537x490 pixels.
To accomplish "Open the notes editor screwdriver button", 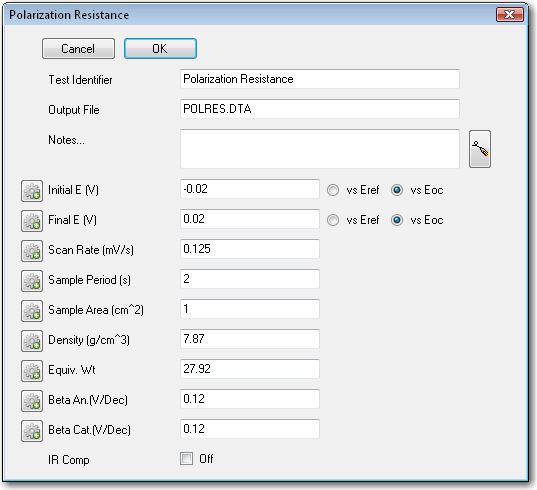I will (x=480, y=149).
